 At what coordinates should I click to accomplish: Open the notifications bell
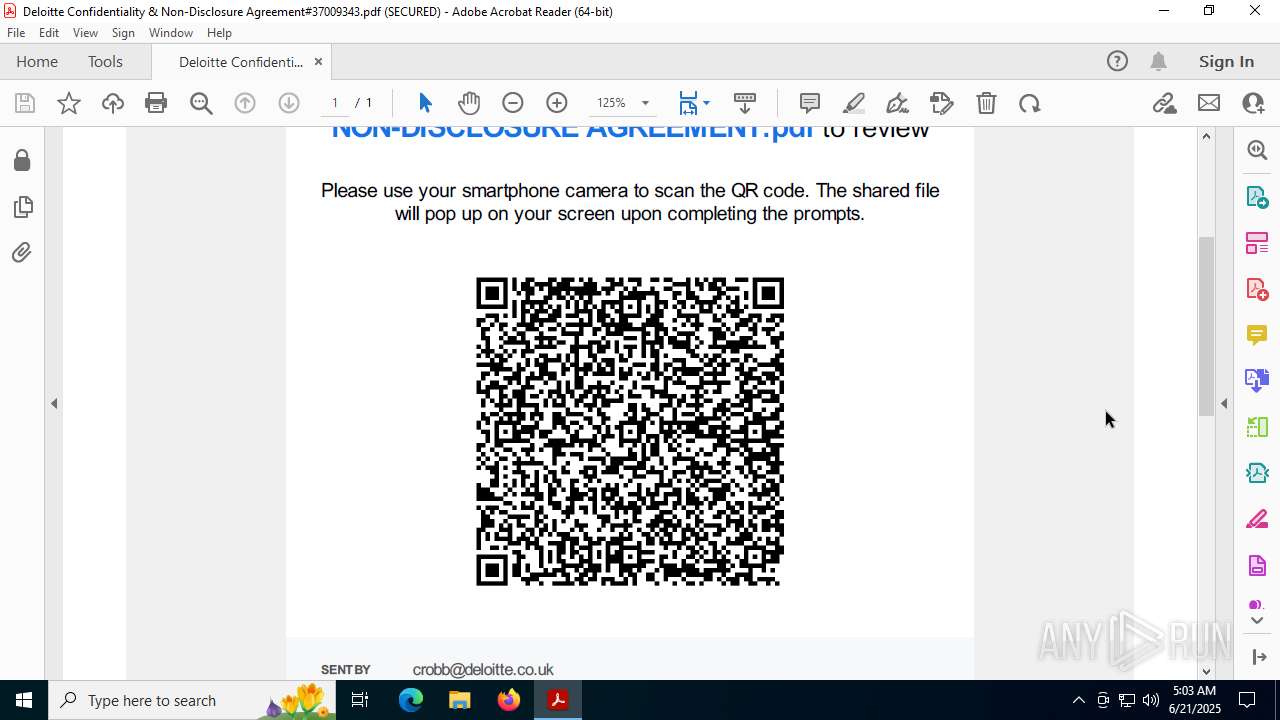1159,62
